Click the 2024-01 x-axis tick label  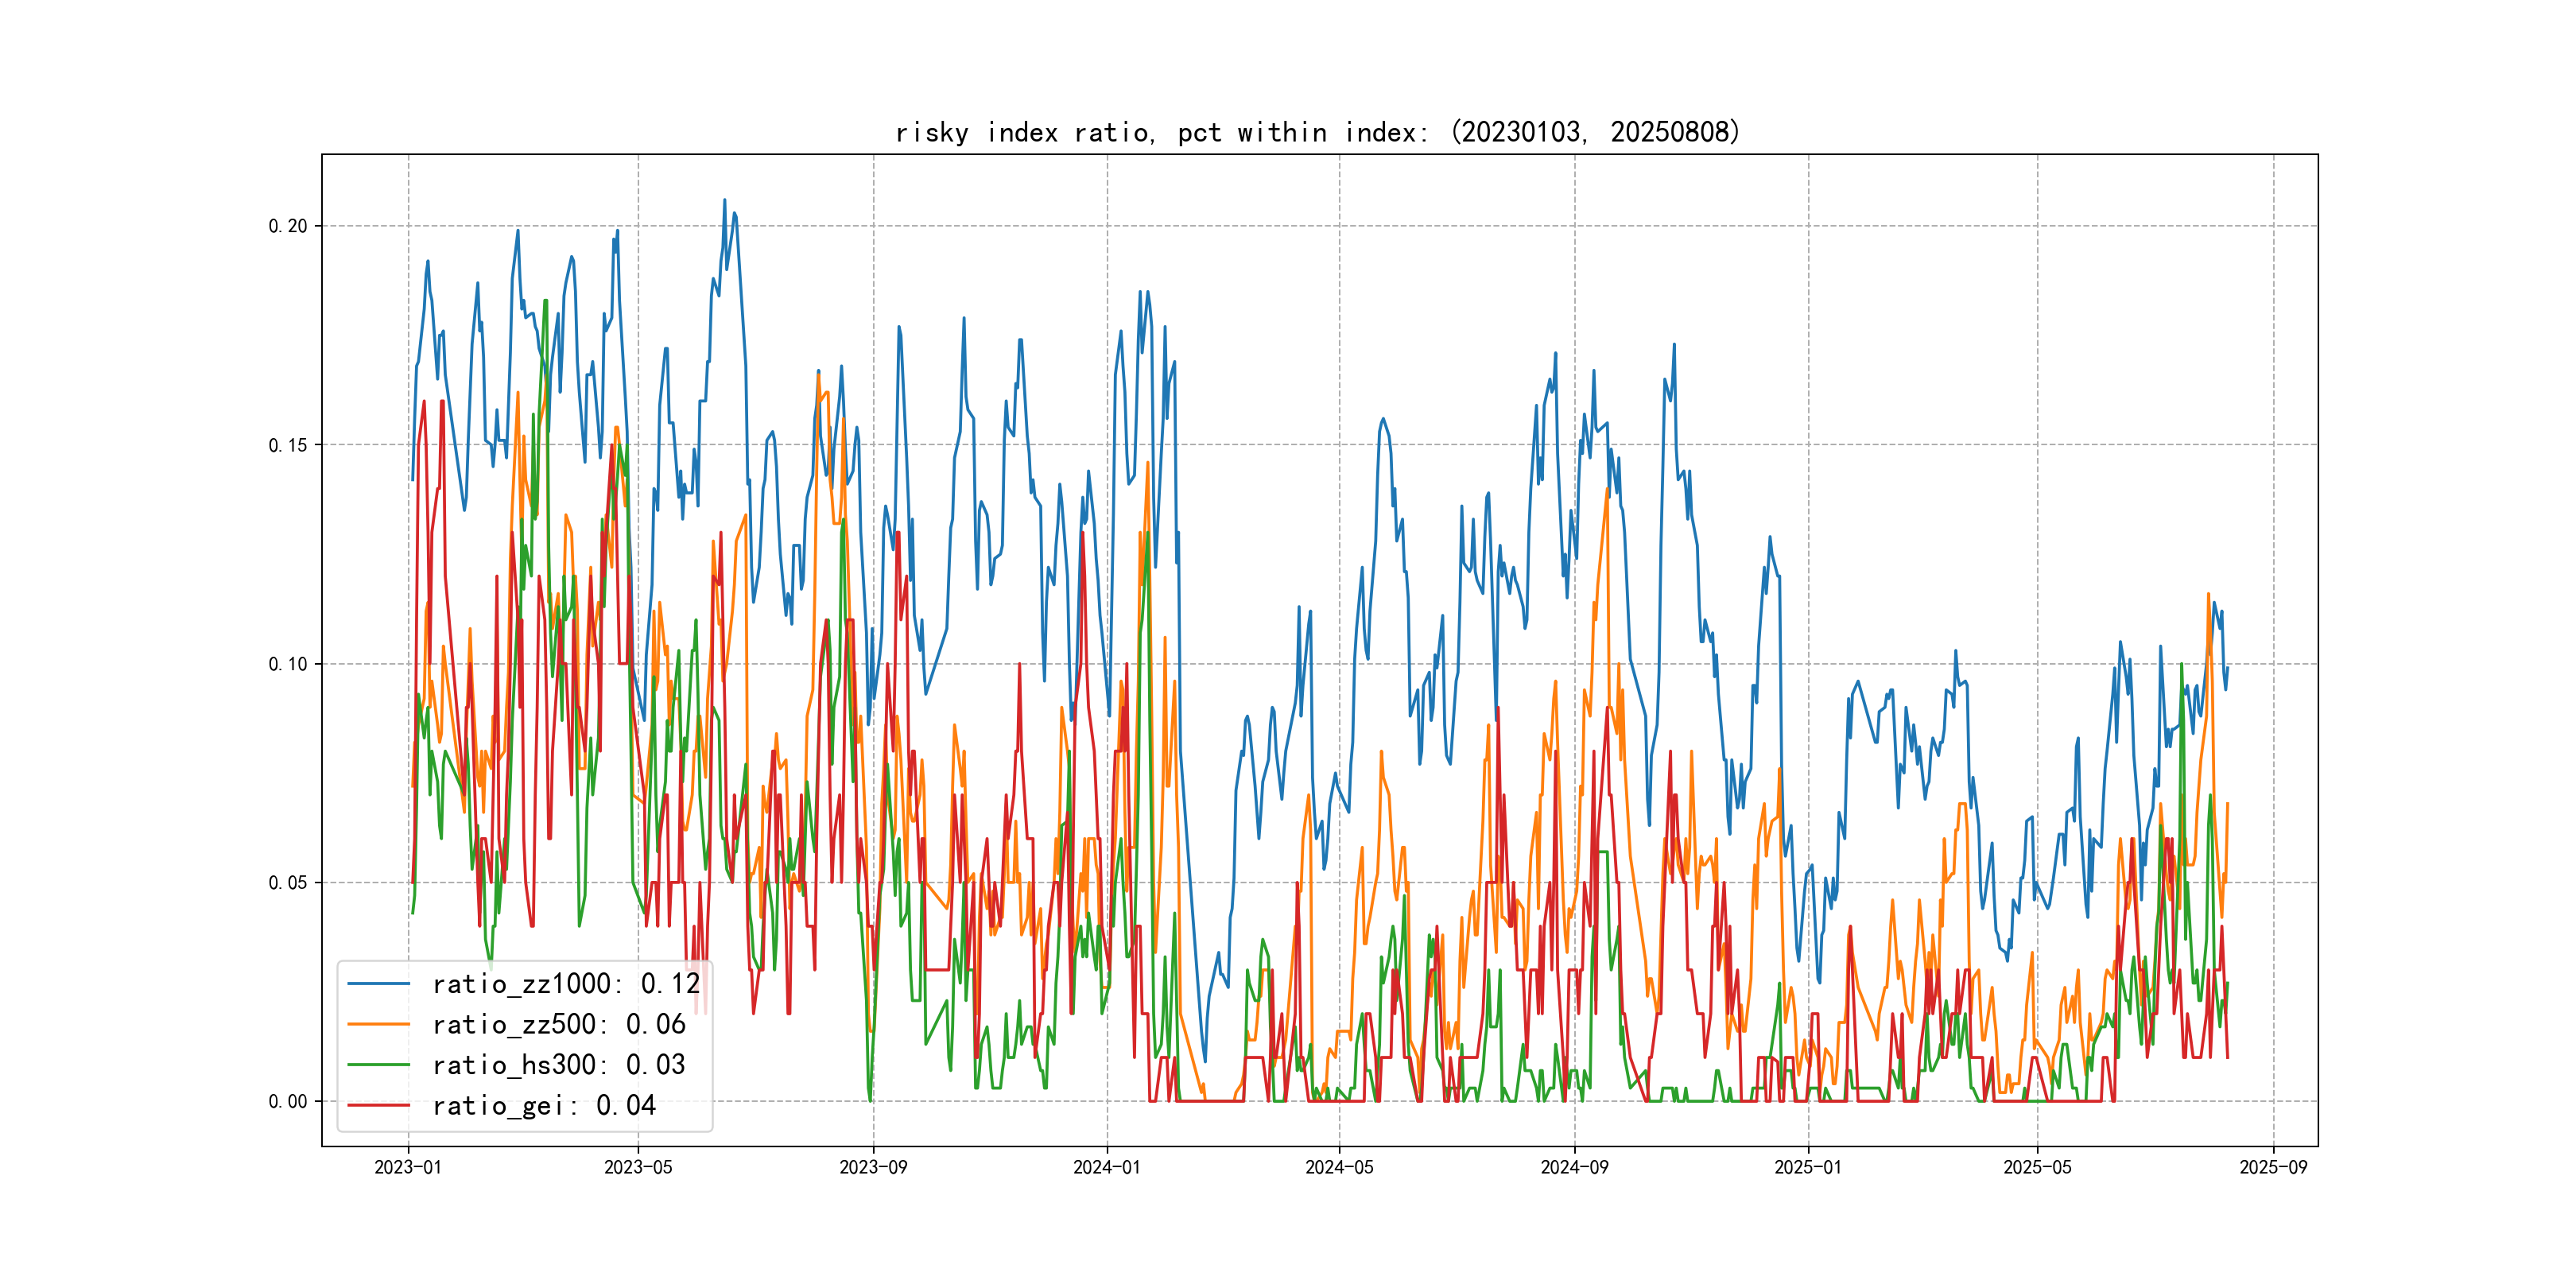[1106, 1167]
